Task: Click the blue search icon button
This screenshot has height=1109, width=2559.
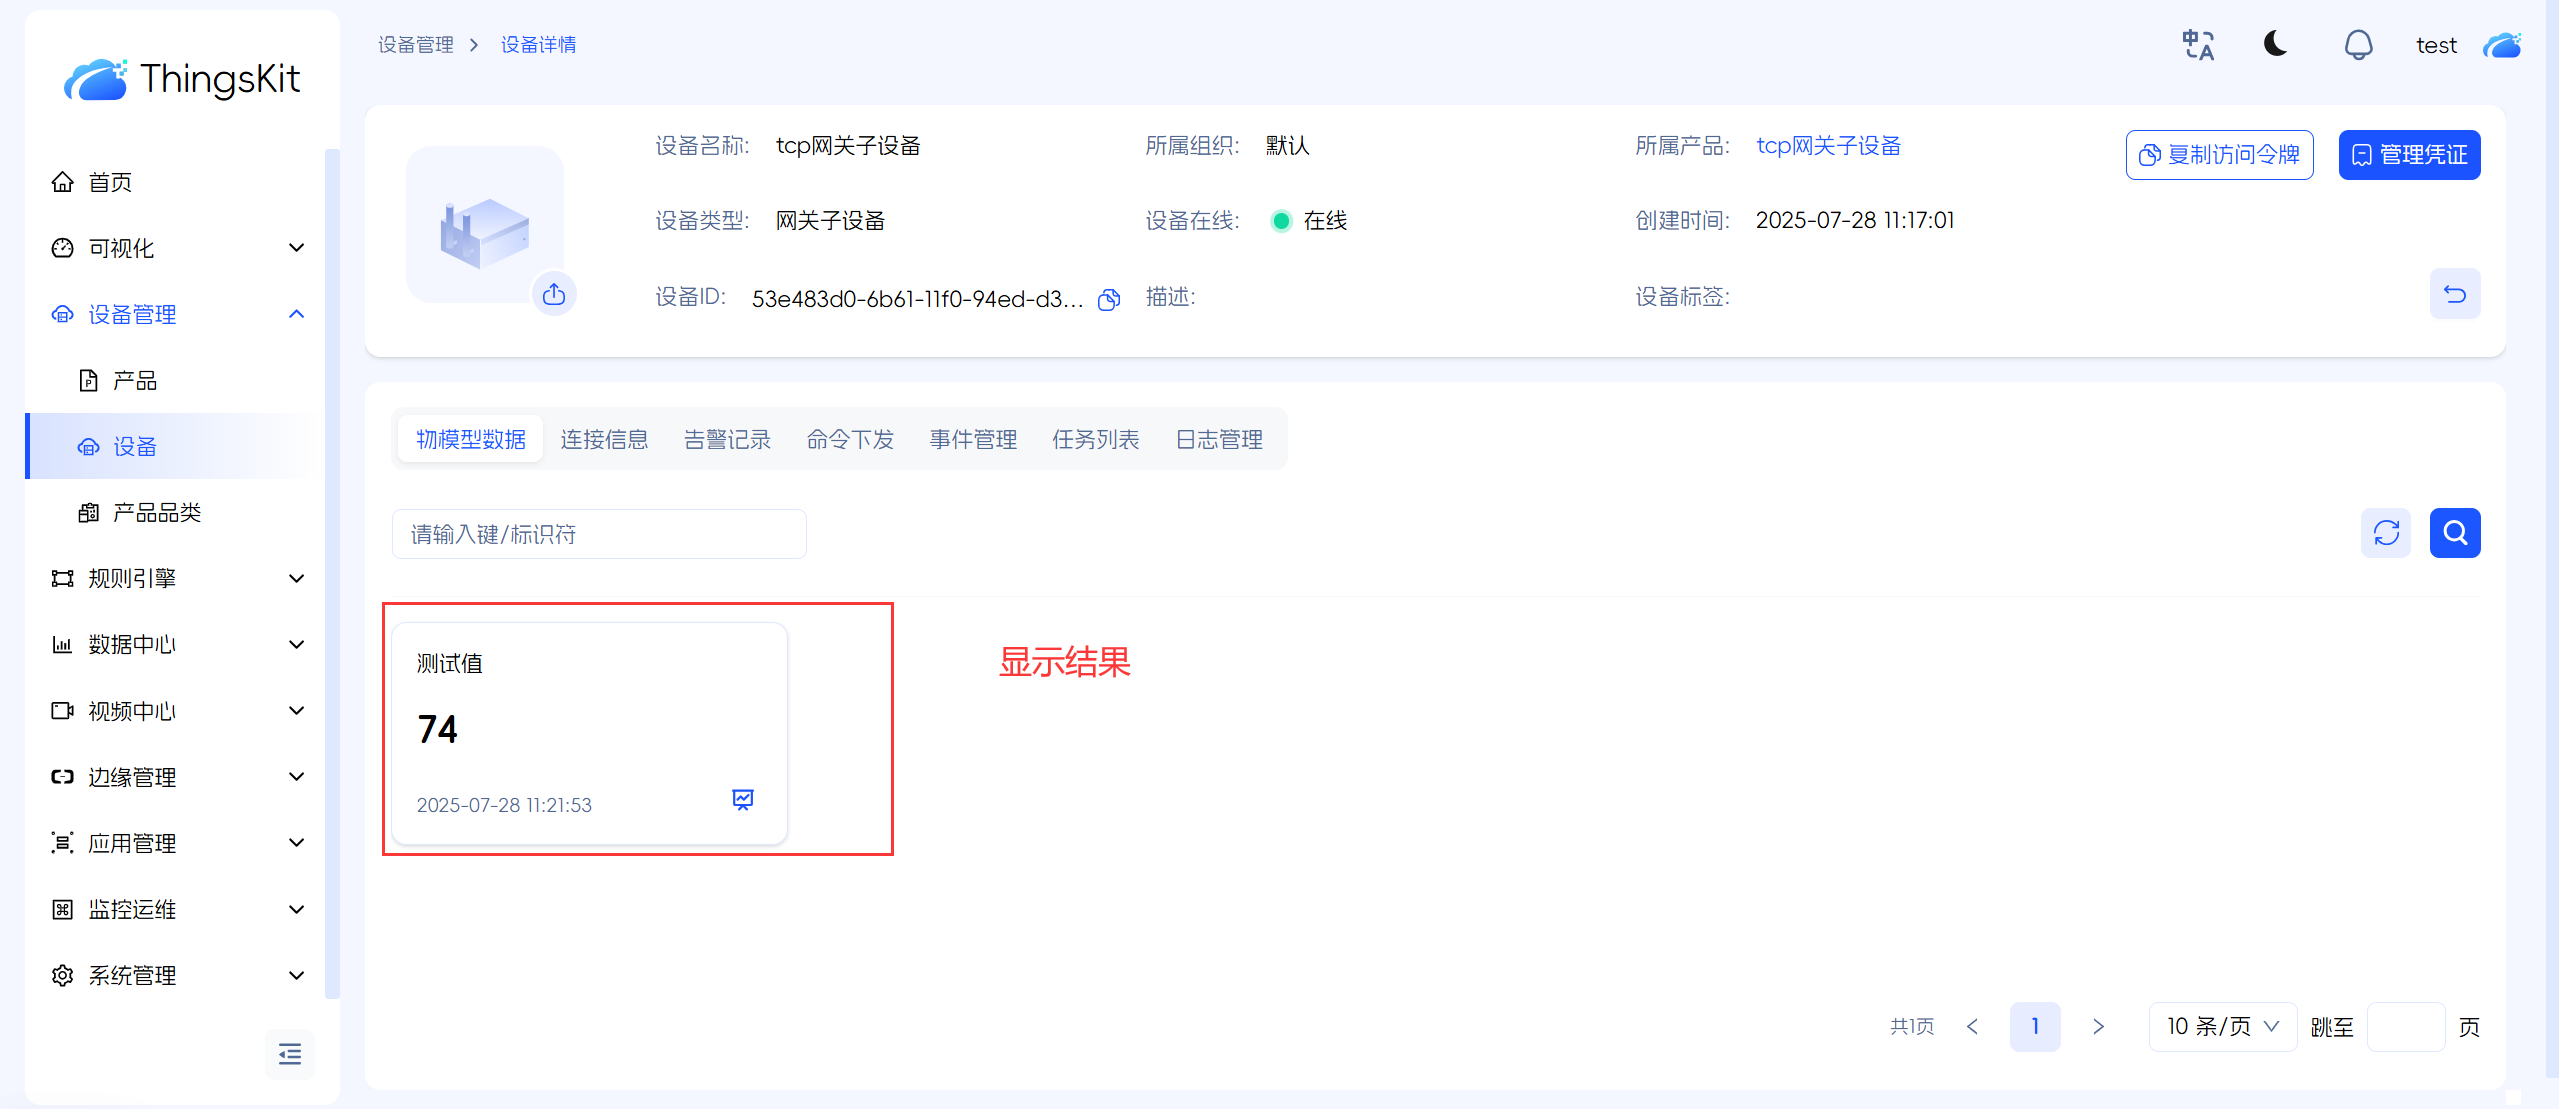Action: 2454,533
